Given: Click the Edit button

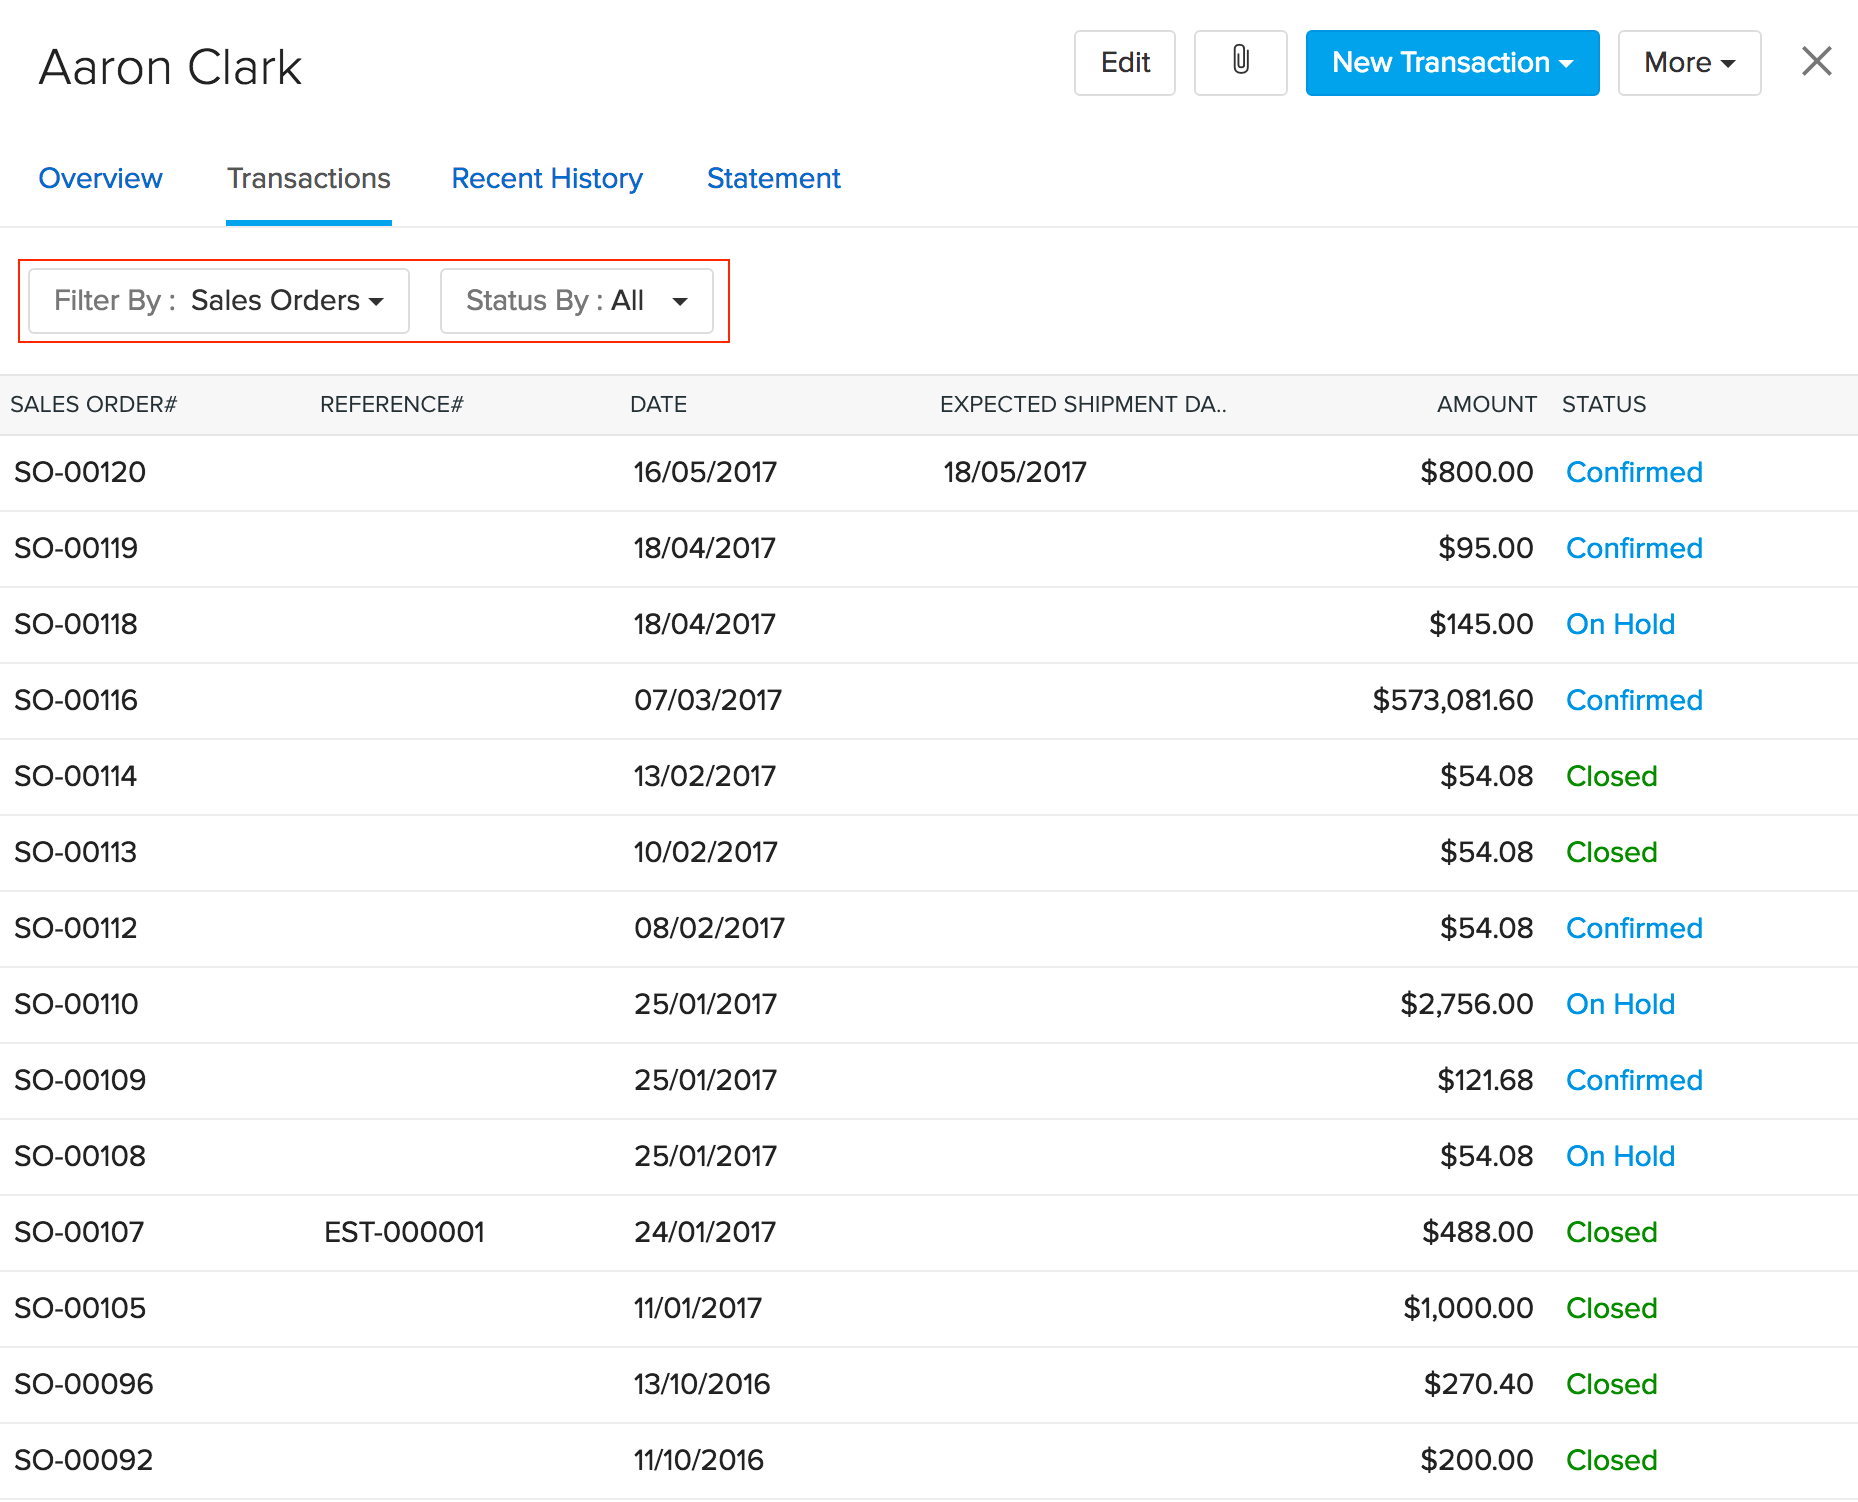Looking at the screenshot, I should pyautogui.click(x=1124, y=62).
